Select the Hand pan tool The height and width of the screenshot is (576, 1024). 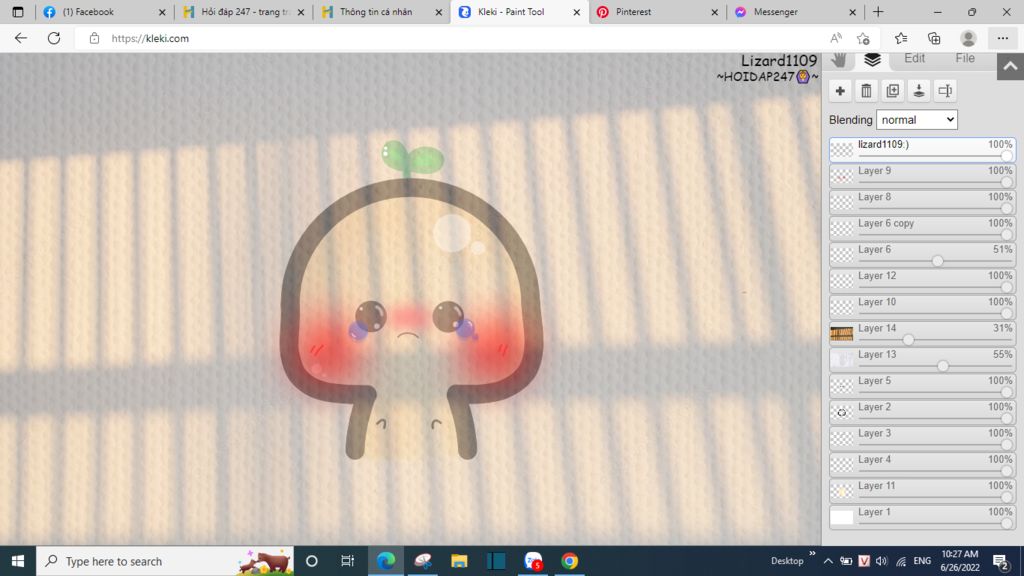pos(839,60)
